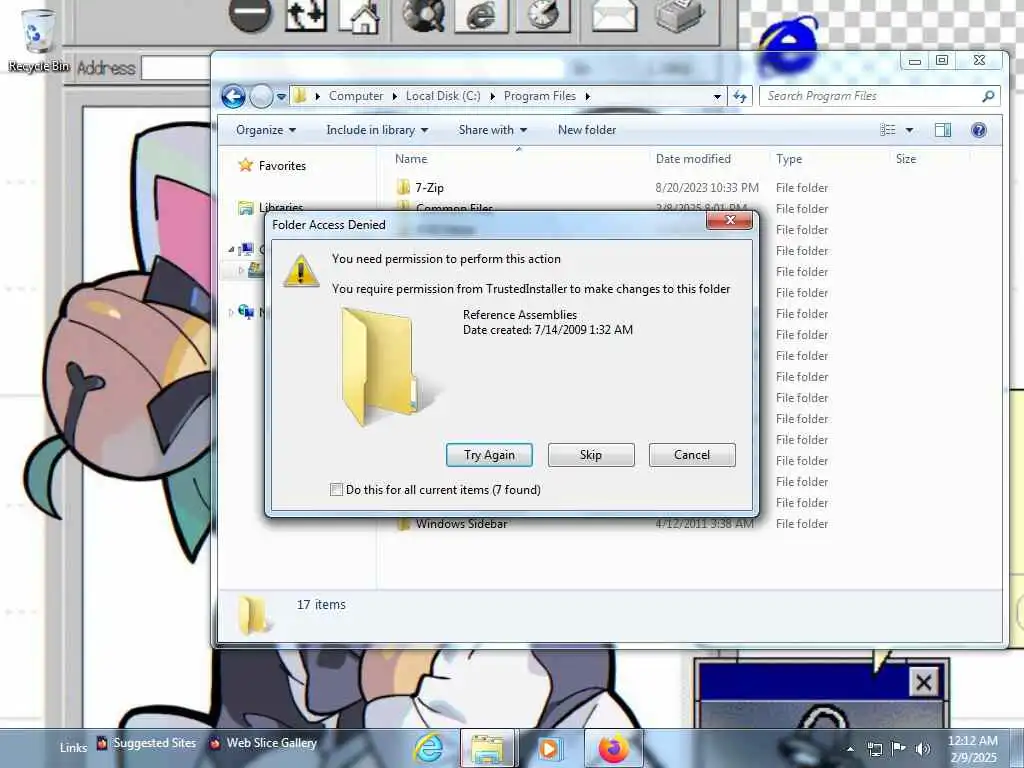Select the Common Files folder row
Screen dimensions: 1024x768
455,208
